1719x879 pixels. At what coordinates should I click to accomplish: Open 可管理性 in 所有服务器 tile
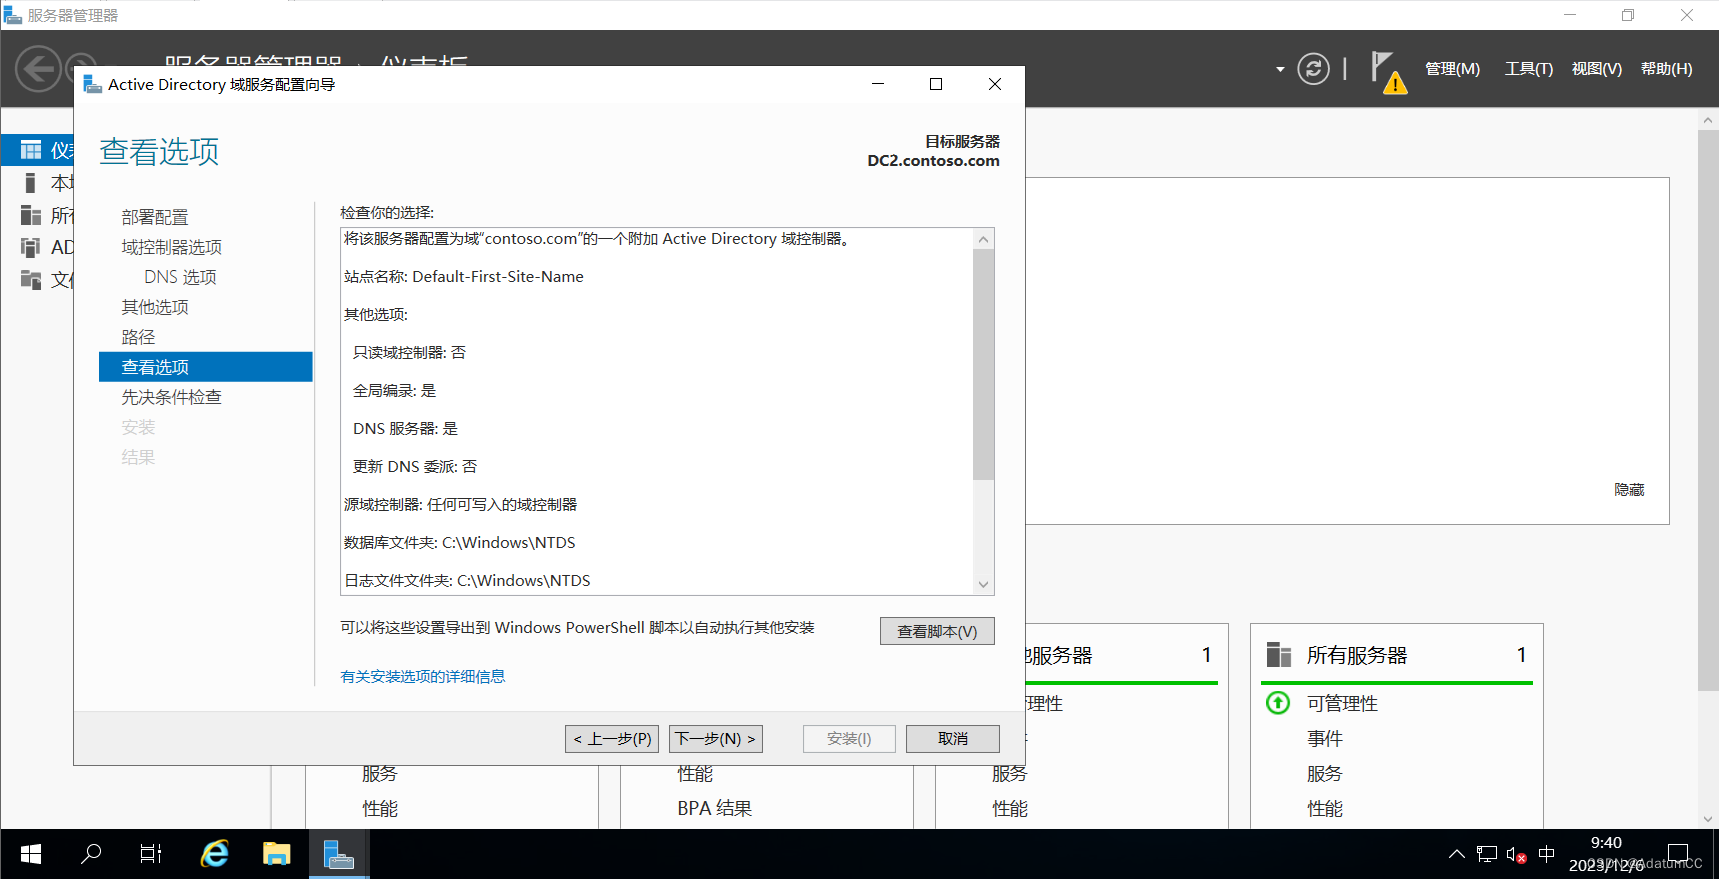(x=1342, y=704)
